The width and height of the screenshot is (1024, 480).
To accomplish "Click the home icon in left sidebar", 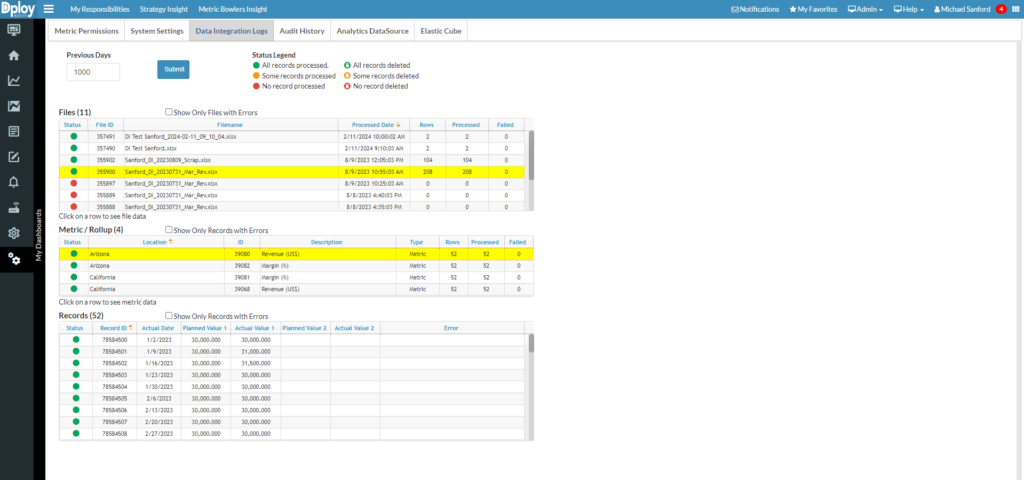I will click(14, 55).
